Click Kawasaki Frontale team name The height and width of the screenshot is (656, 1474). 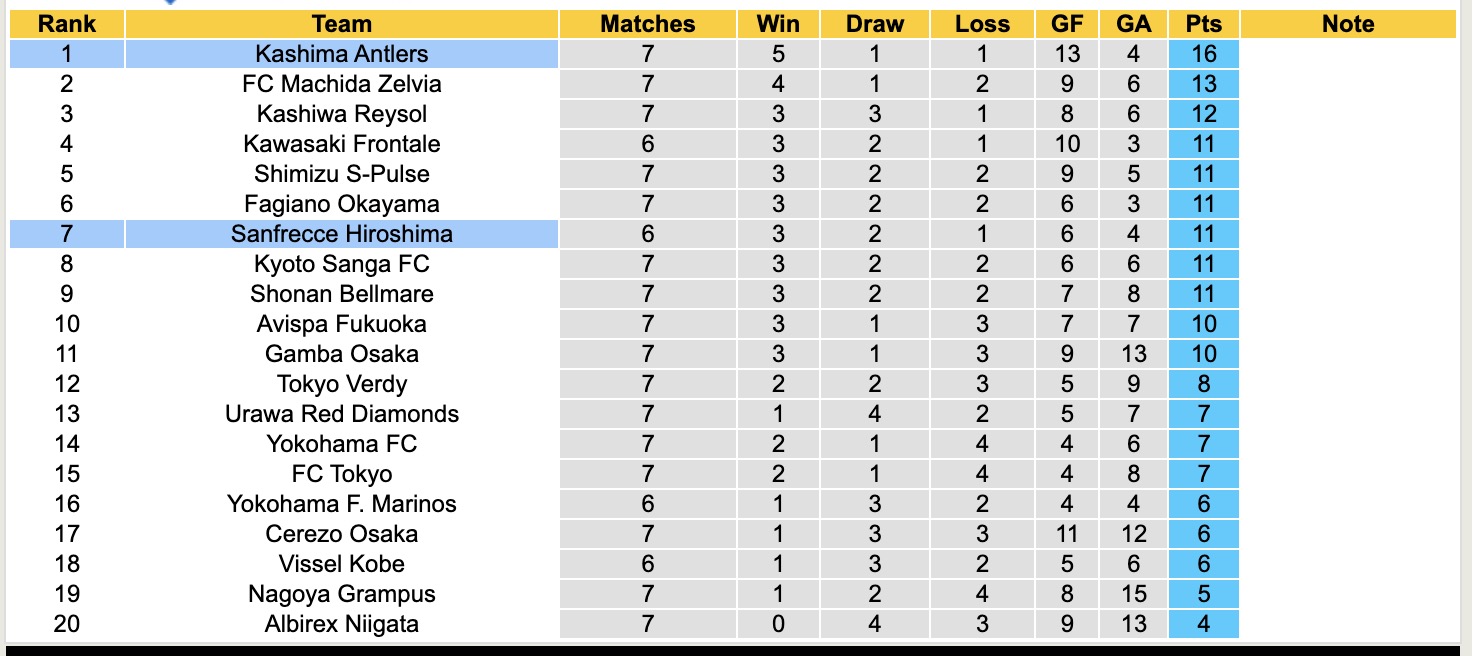(341, 144)
